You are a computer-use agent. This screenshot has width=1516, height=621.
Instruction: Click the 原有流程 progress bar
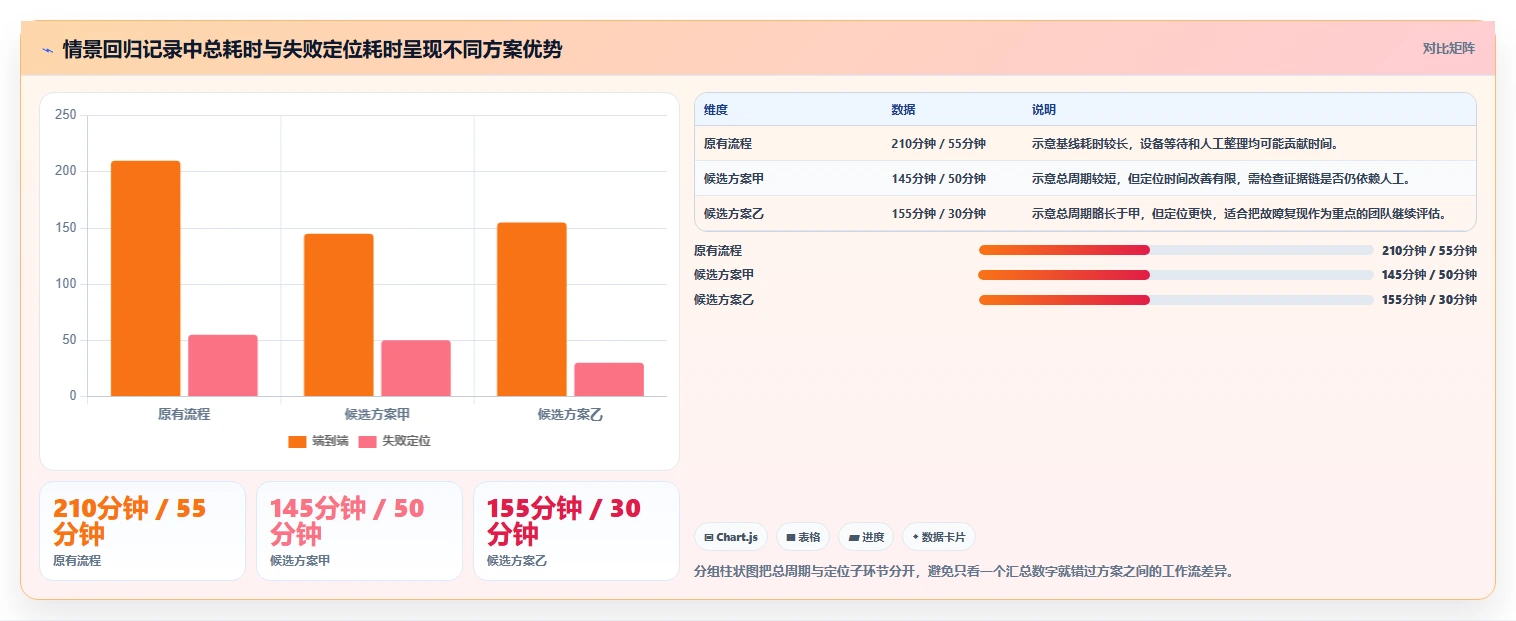pos(1176,250)
